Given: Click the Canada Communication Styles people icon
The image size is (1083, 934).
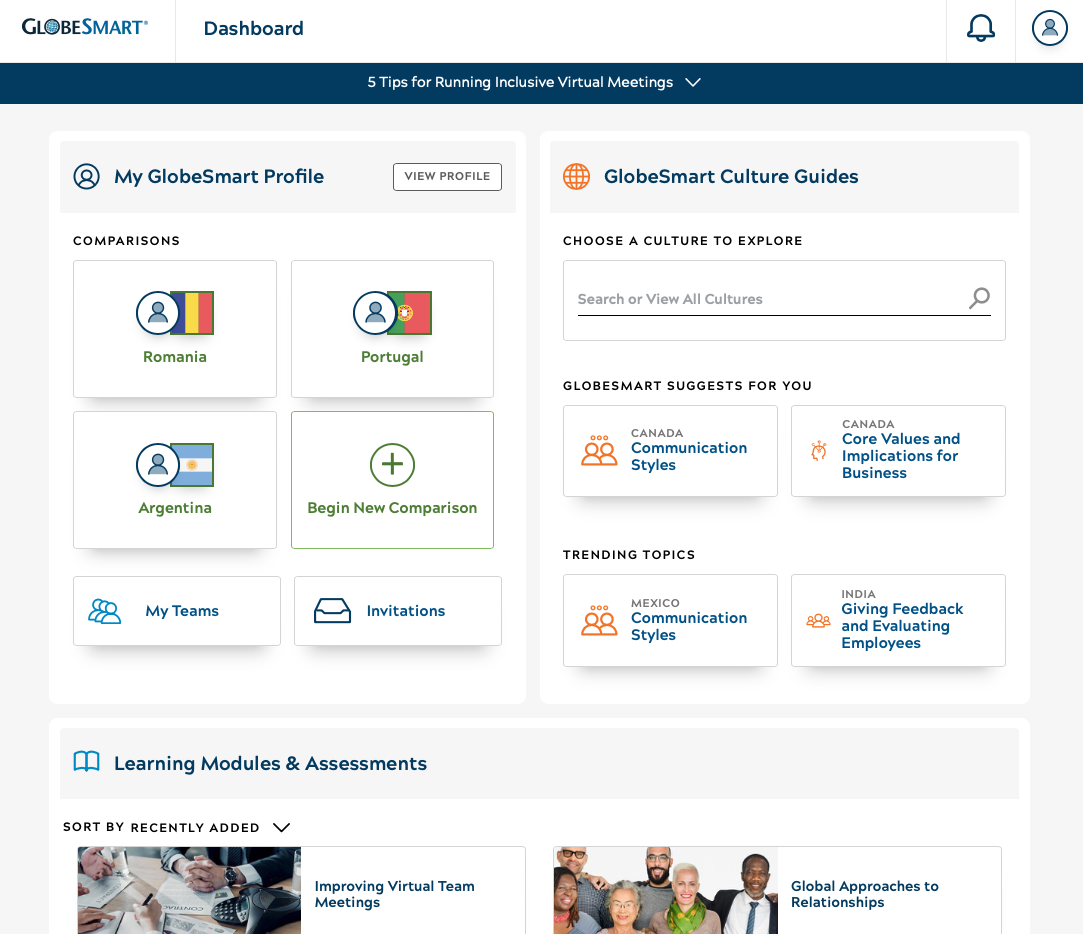Looking at the screenshot, I should pyautogui.click(x=599, y=450).
